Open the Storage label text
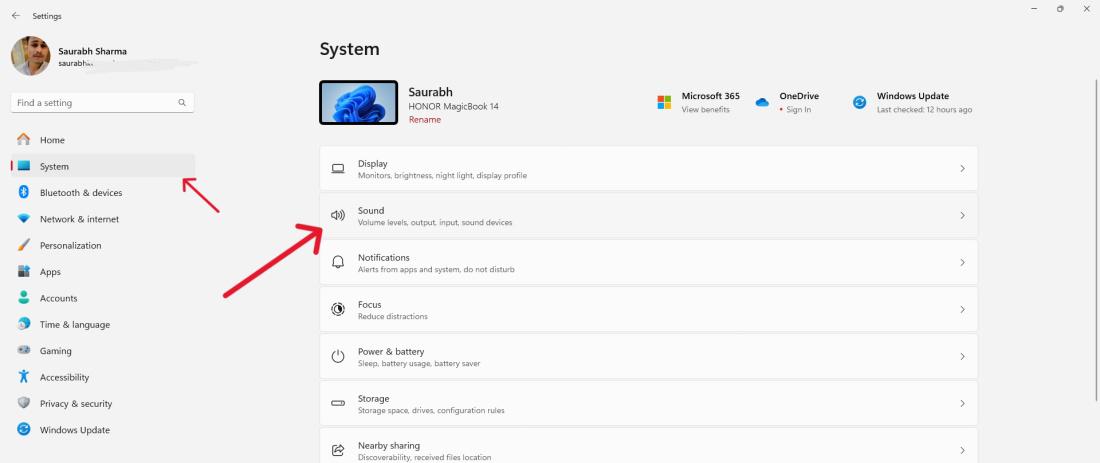The image size is (1100, 463). pos(373,398)
